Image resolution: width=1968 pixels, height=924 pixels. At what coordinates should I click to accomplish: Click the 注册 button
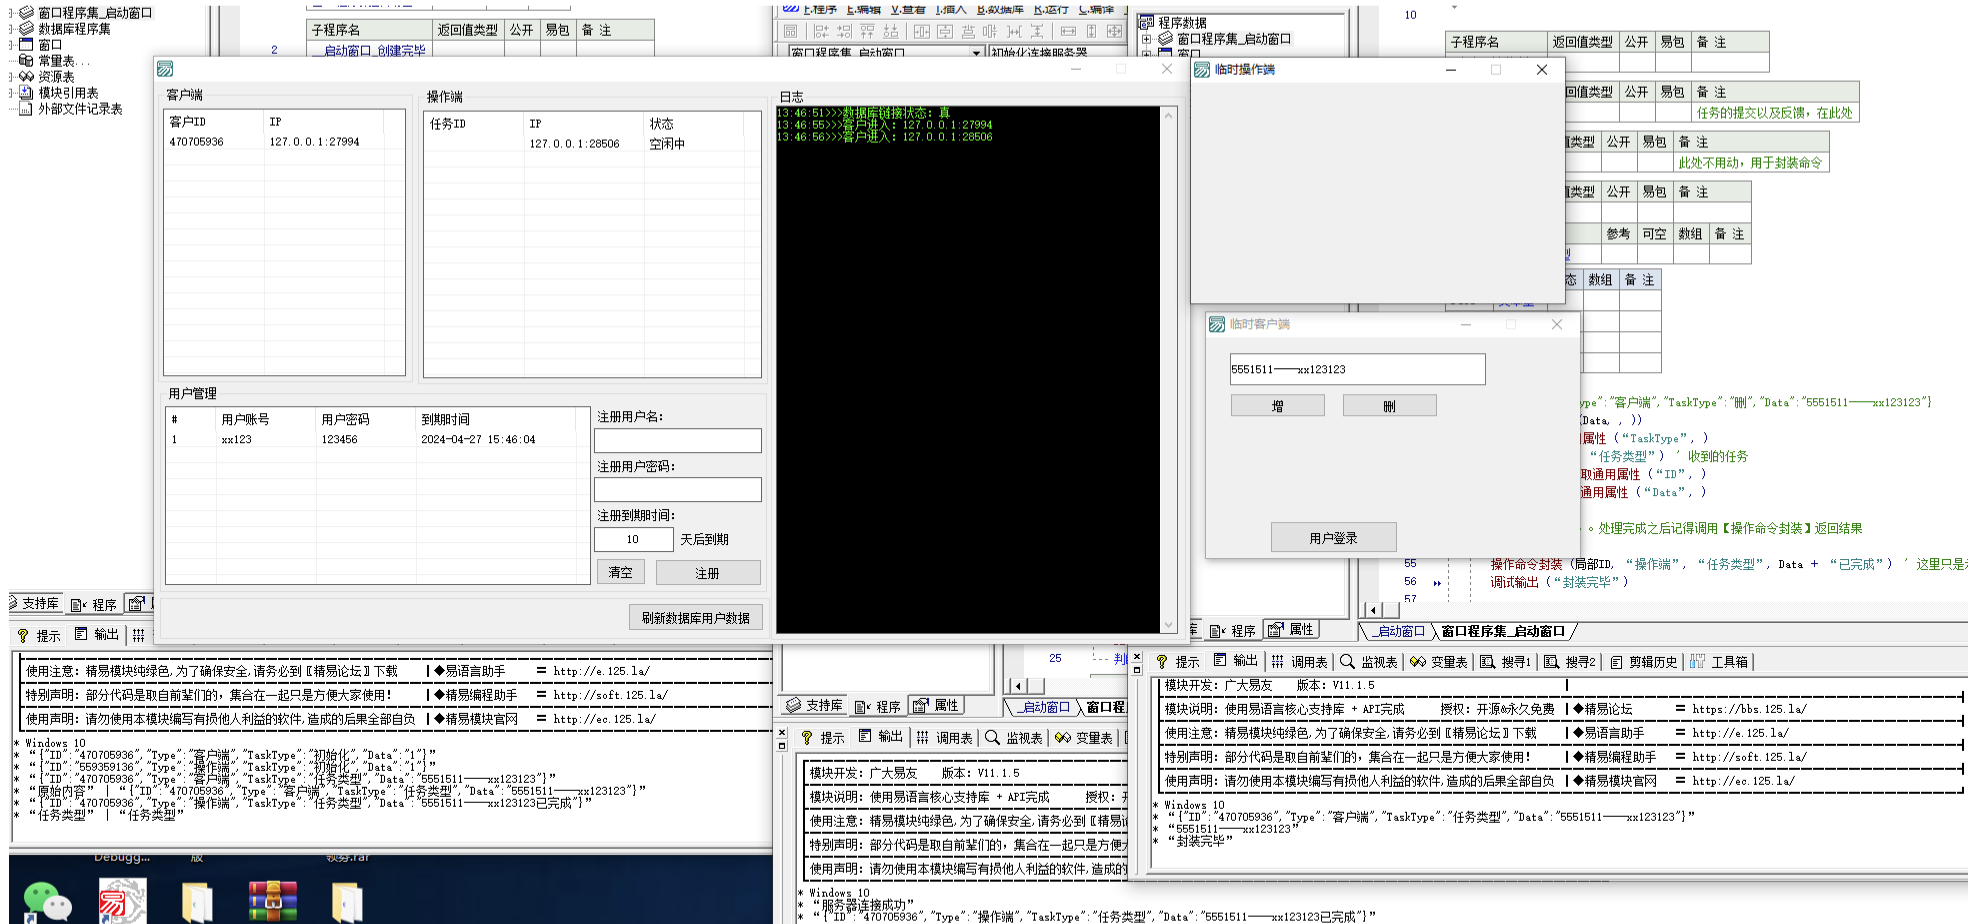click(x=707, y=573)
